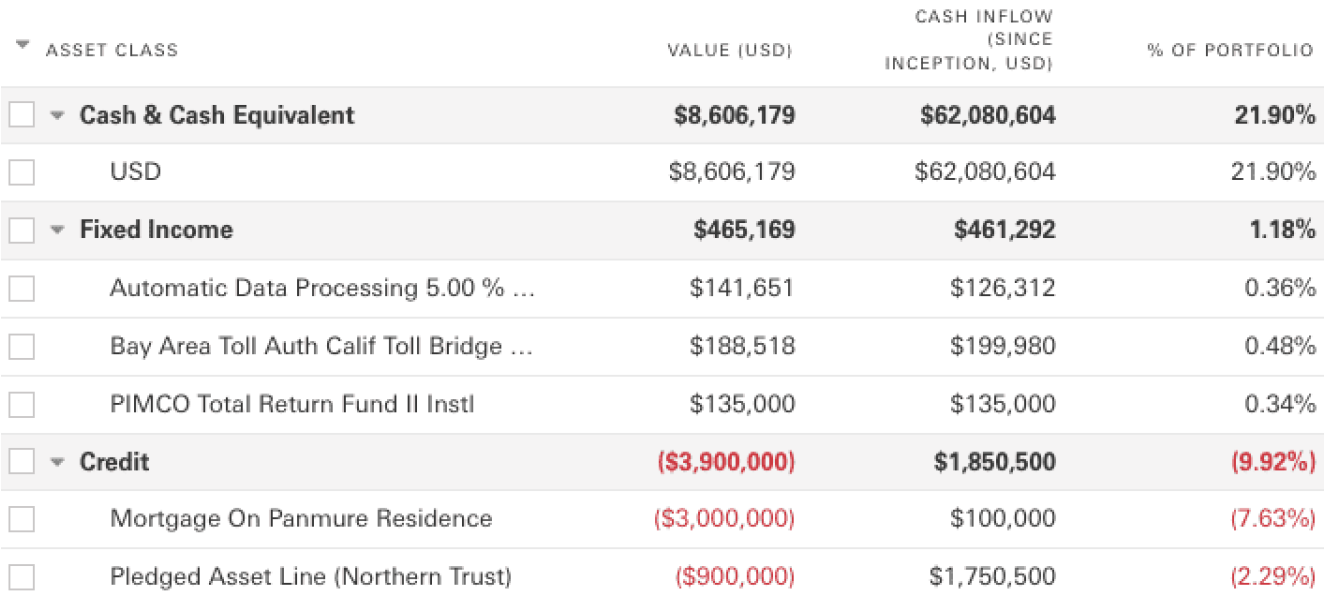This screenshot has width=1324, height=596.
Task: Sort by Cash Inflow column header
Action: coord(984,40)
